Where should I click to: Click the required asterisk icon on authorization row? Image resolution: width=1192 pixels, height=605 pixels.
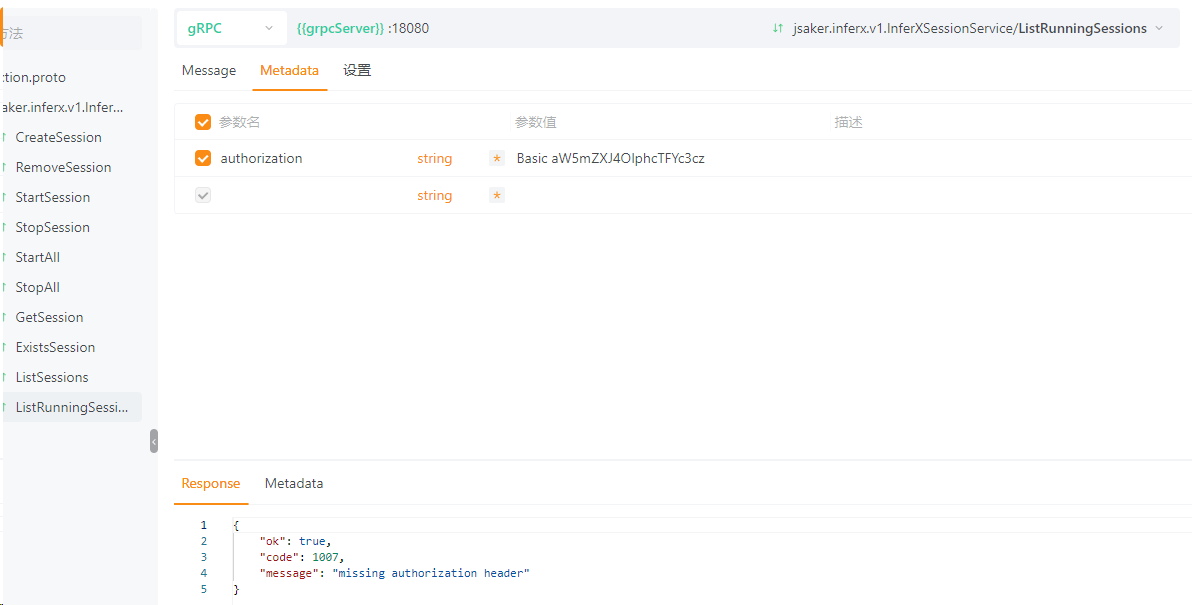497,159
